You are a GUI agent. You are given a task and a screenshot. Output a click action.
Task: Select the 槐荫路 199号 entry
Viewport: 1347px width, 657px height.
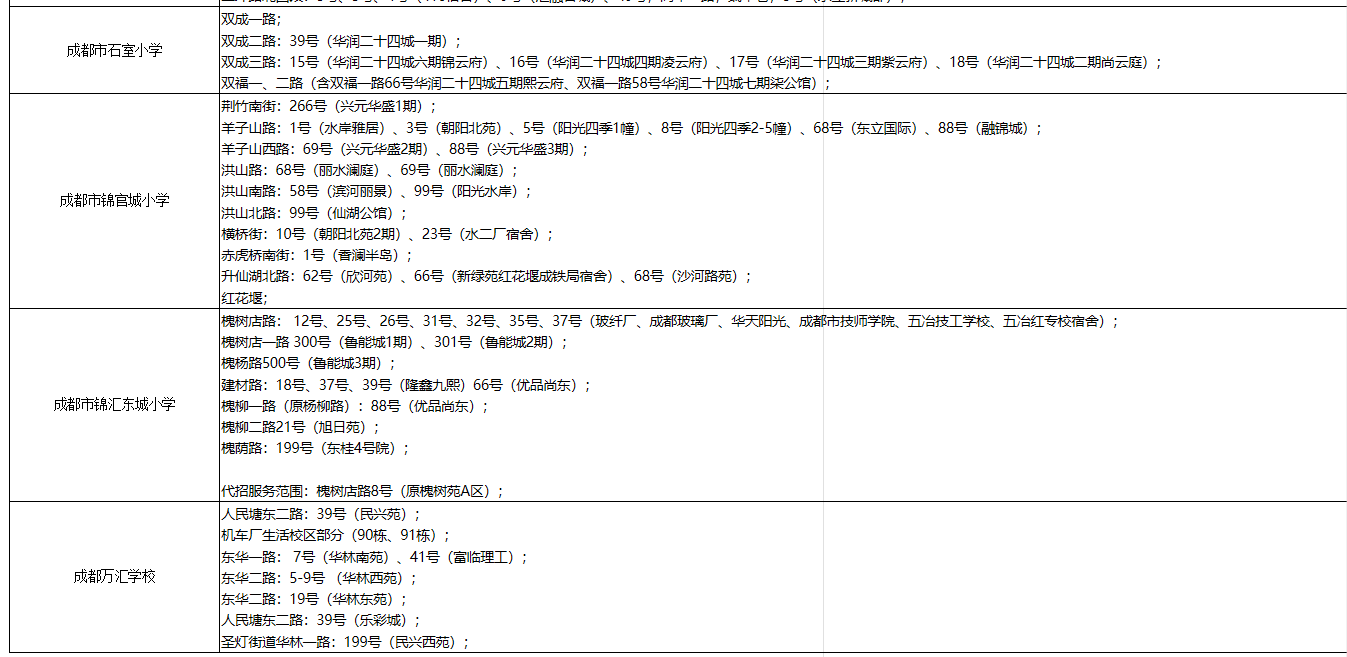point(315,448)
